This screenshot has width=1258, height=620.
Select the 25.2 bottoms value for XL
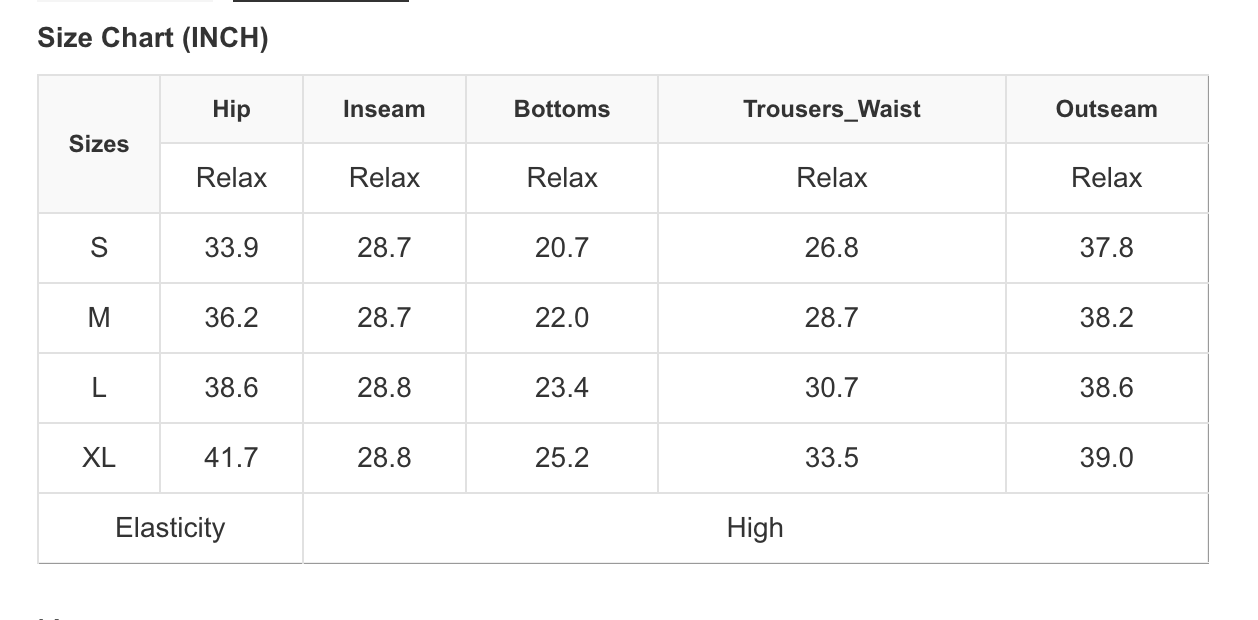point(562,458)
